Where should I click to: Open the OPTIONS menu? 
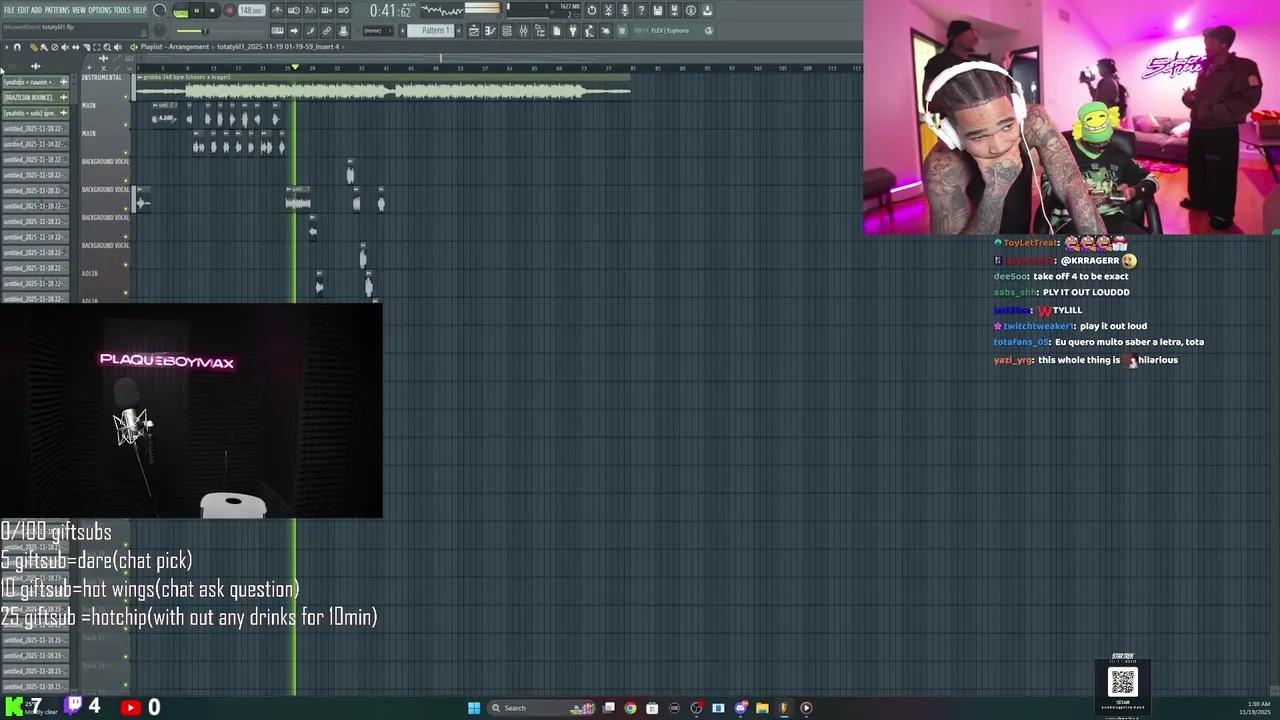coord(100,10)
